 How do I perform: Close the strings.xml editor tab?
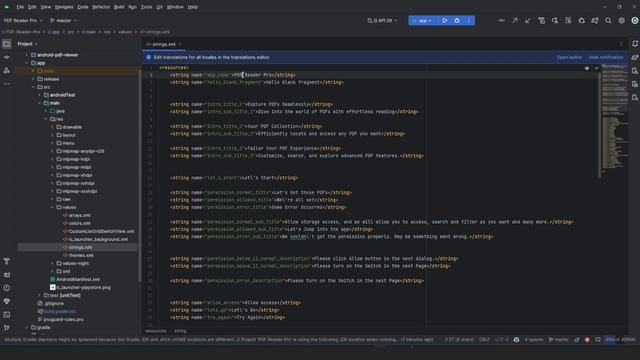(180, 44)
